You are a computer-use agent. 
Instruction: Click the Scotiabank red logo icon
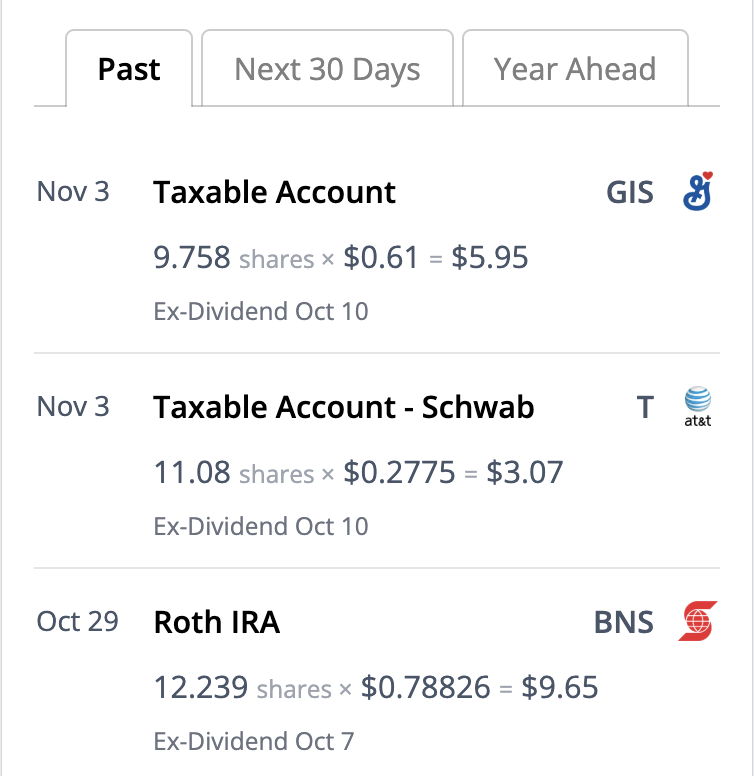[x=697, y=622]
